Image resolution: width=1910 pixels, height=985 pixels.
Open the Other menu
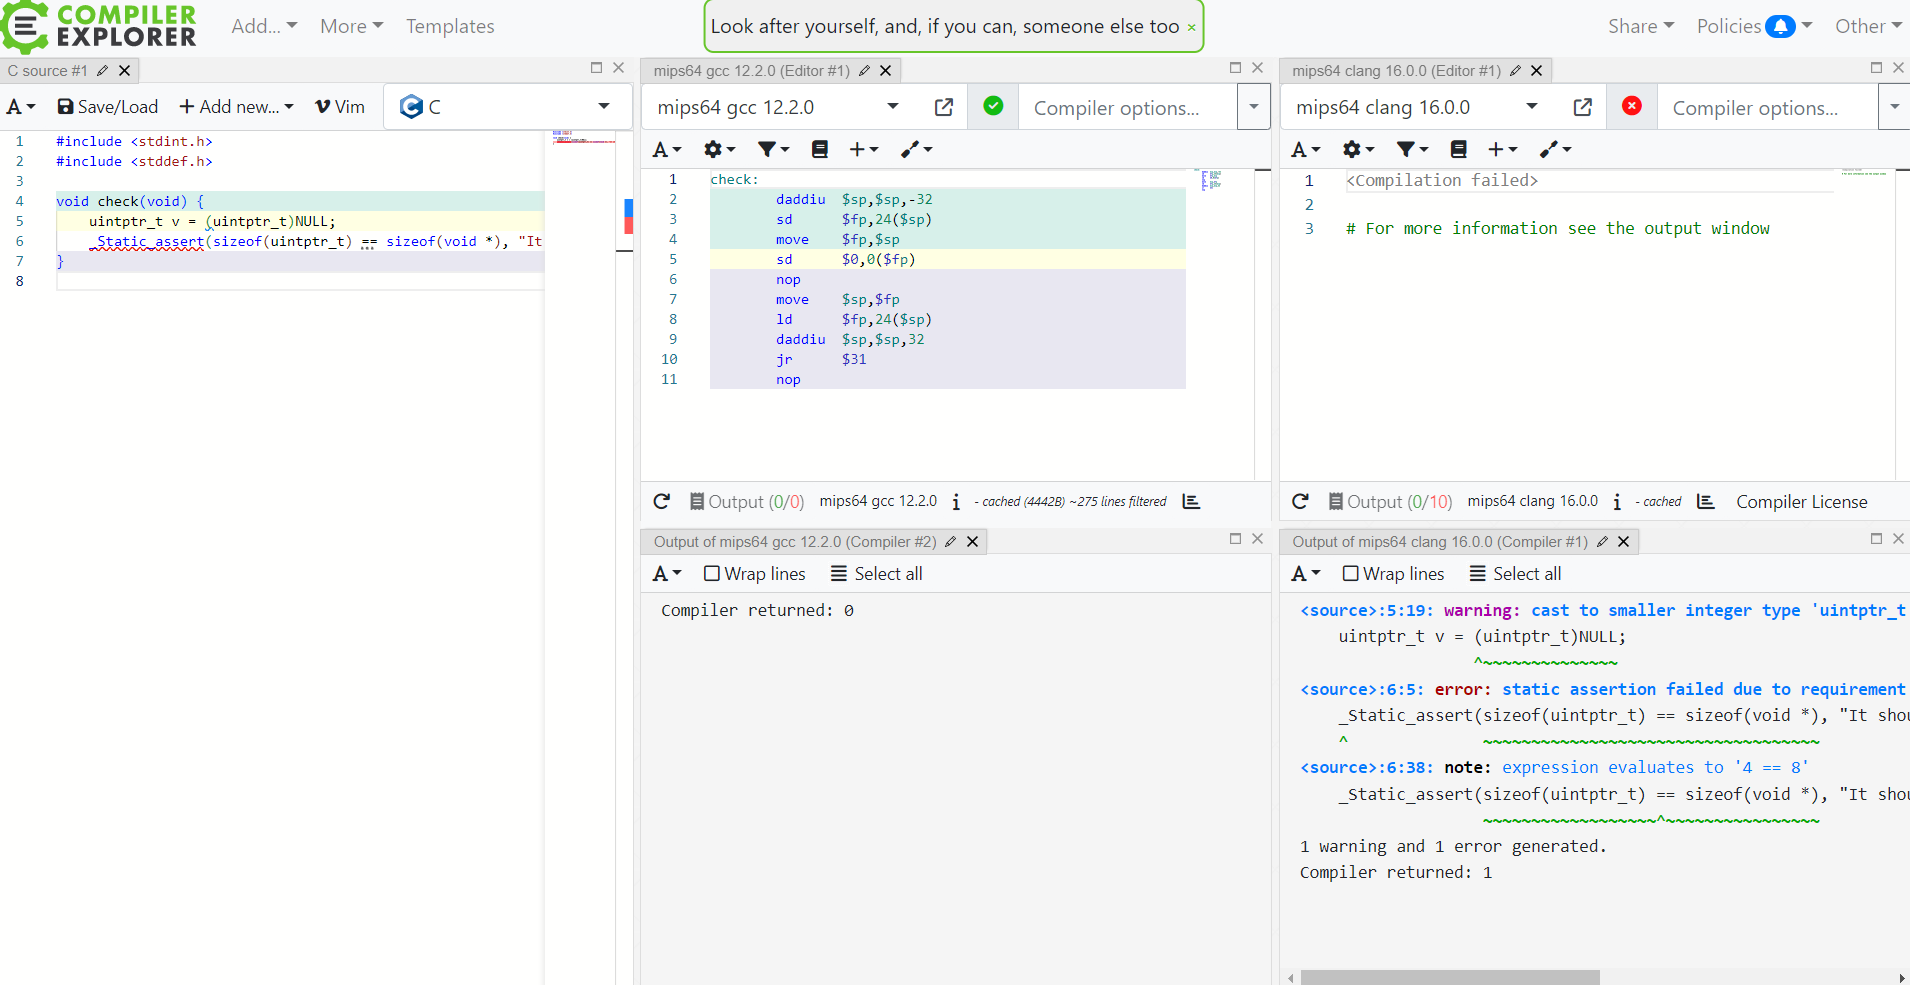pyautogui.click(x=1867, y=26)
